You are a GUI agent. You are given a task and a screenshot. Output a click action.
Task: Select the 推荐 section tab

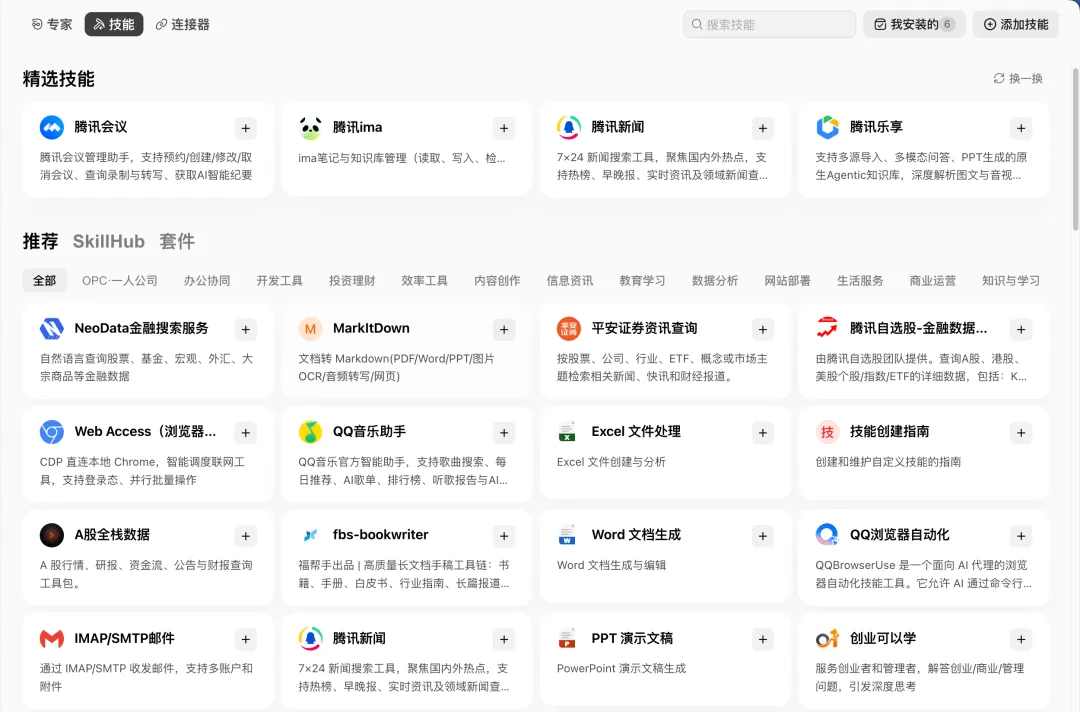41,241
